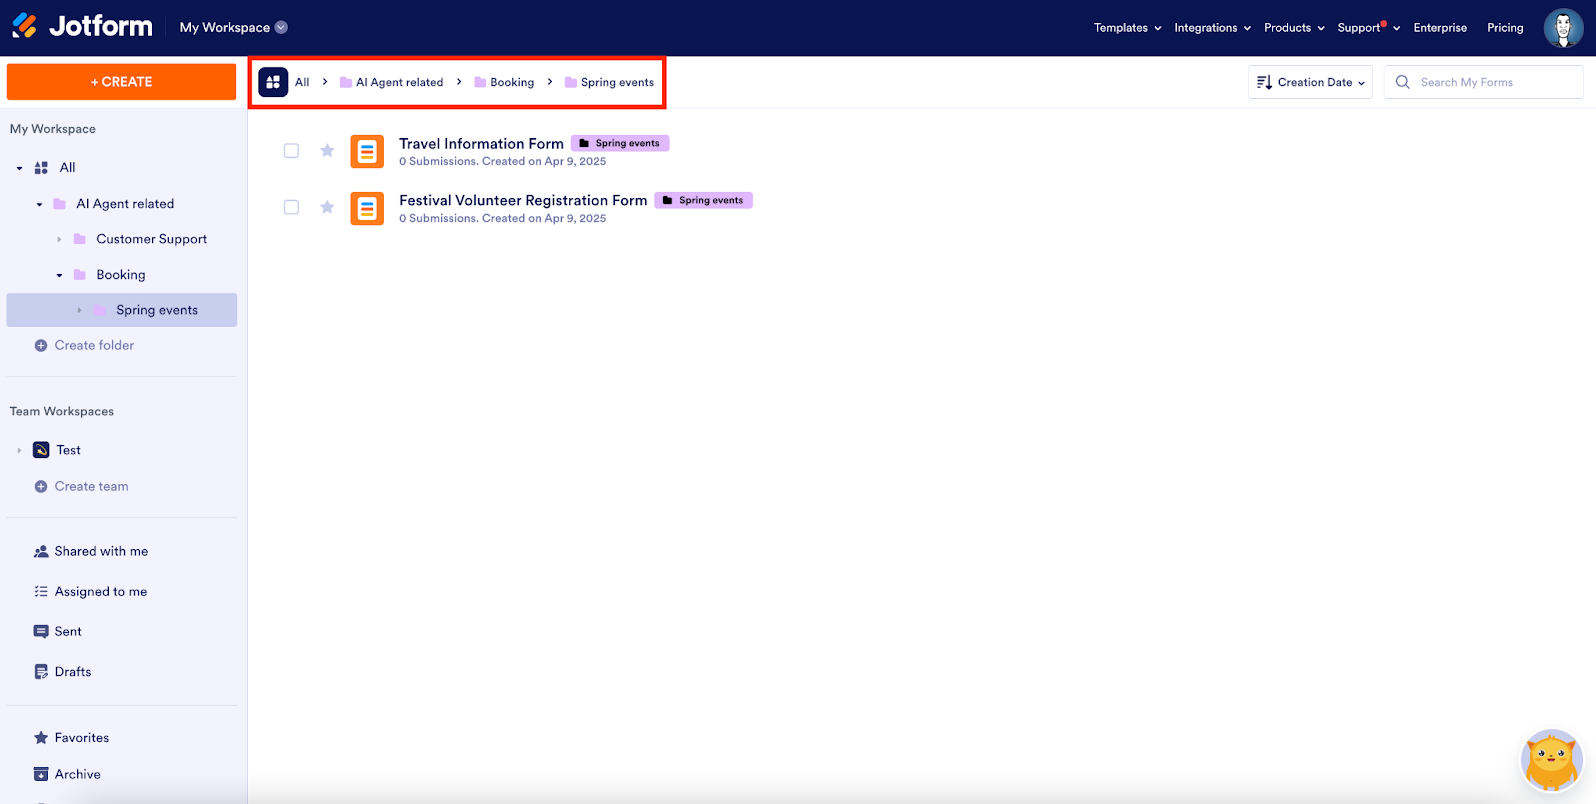Click Spring events tag on Travel Information Form
The image size is (1596, 804).
coord(620,143)
